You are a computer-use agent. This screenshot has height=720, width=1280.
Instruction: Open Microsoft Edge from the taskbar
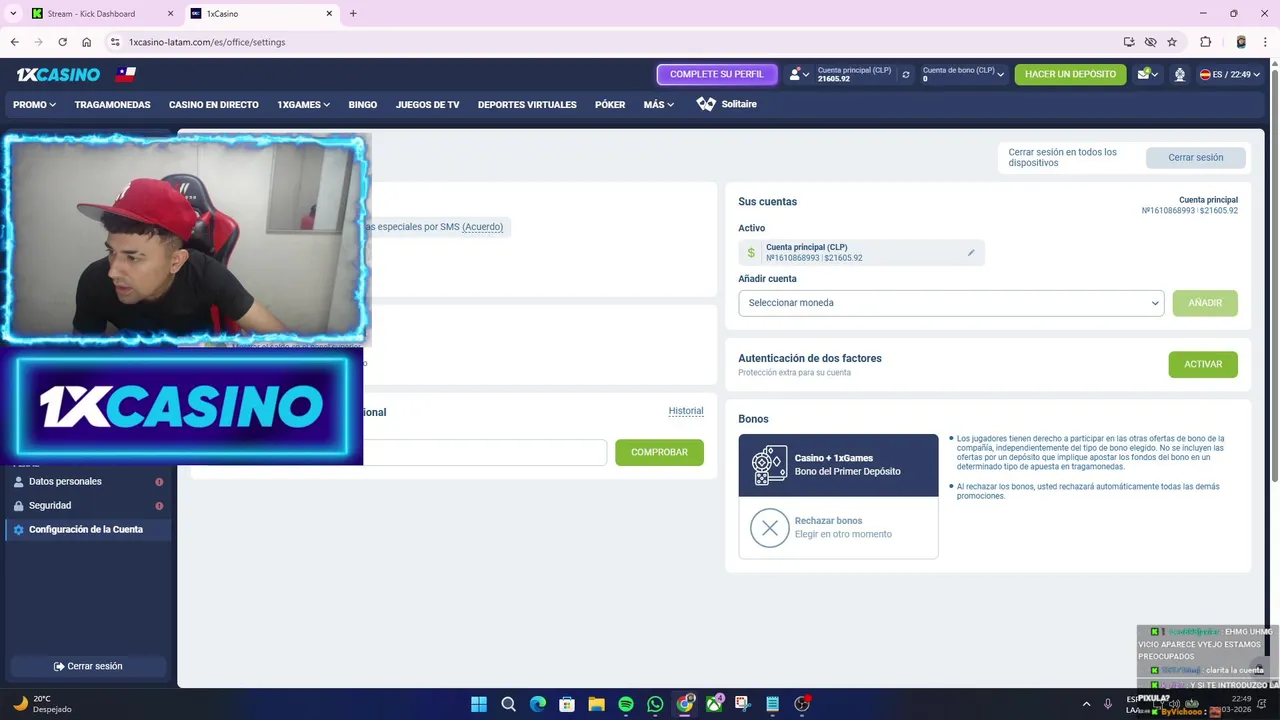tap(538, 704)
